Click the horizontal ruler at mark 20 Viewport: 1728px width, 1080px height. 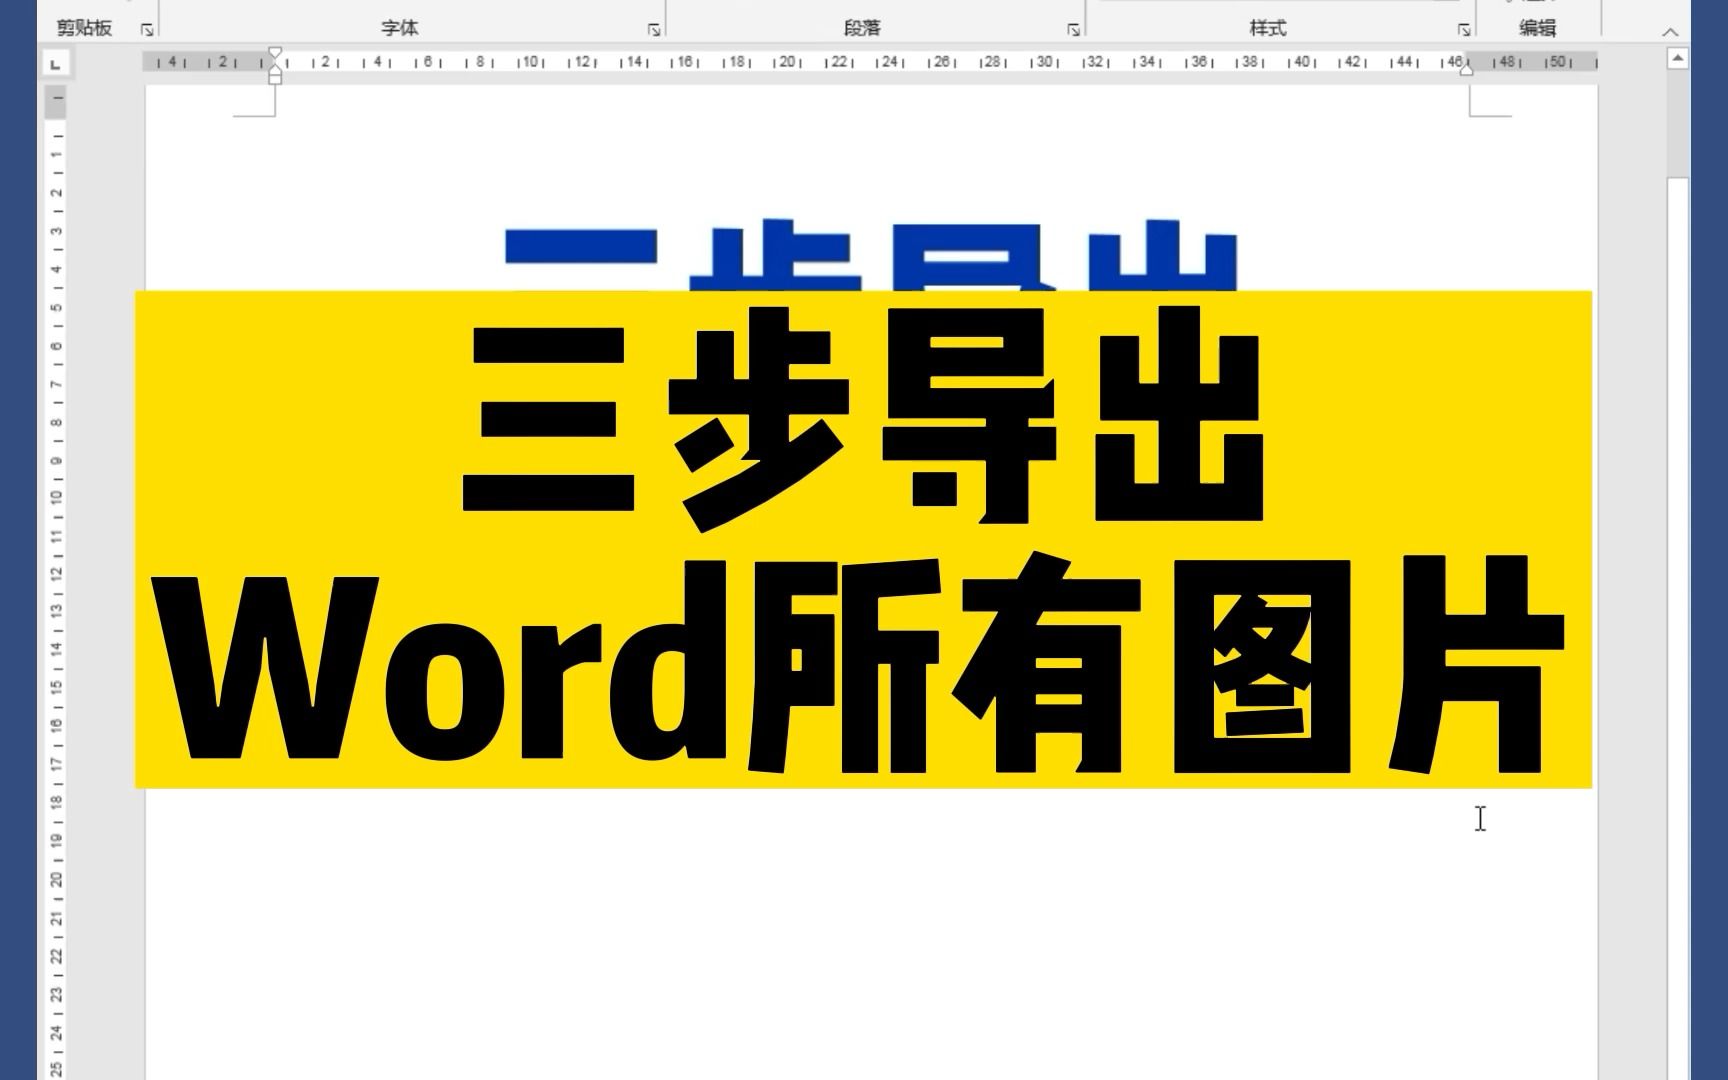[x=788, y=62]
